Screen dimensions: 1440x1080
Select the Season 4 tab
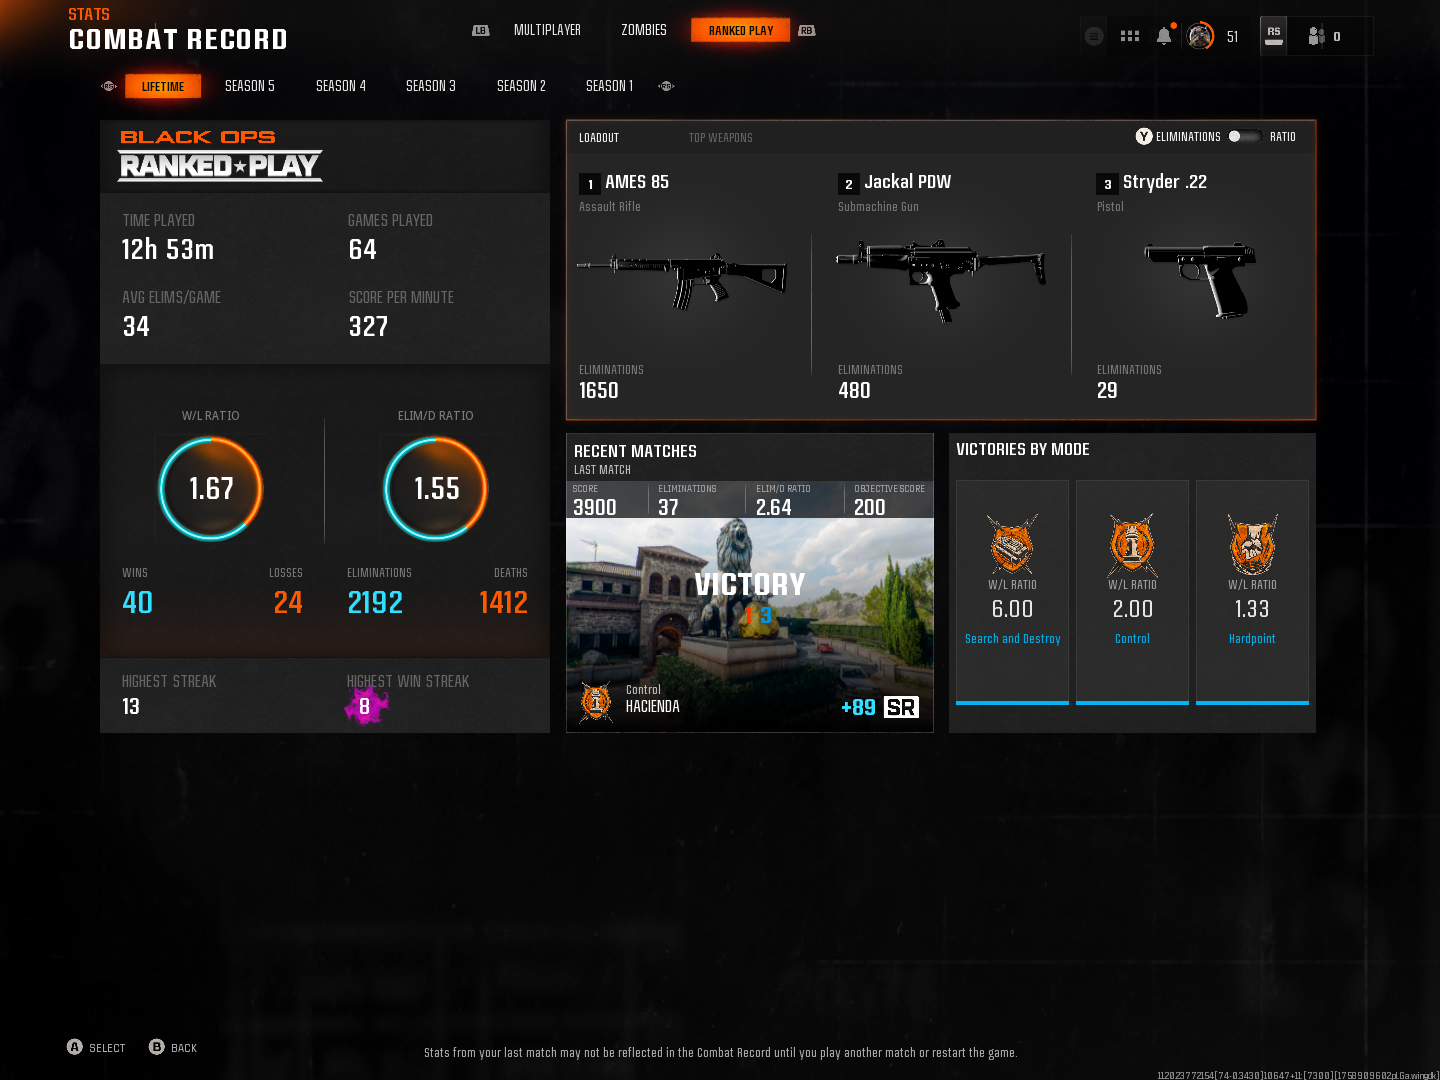[341, 86]
